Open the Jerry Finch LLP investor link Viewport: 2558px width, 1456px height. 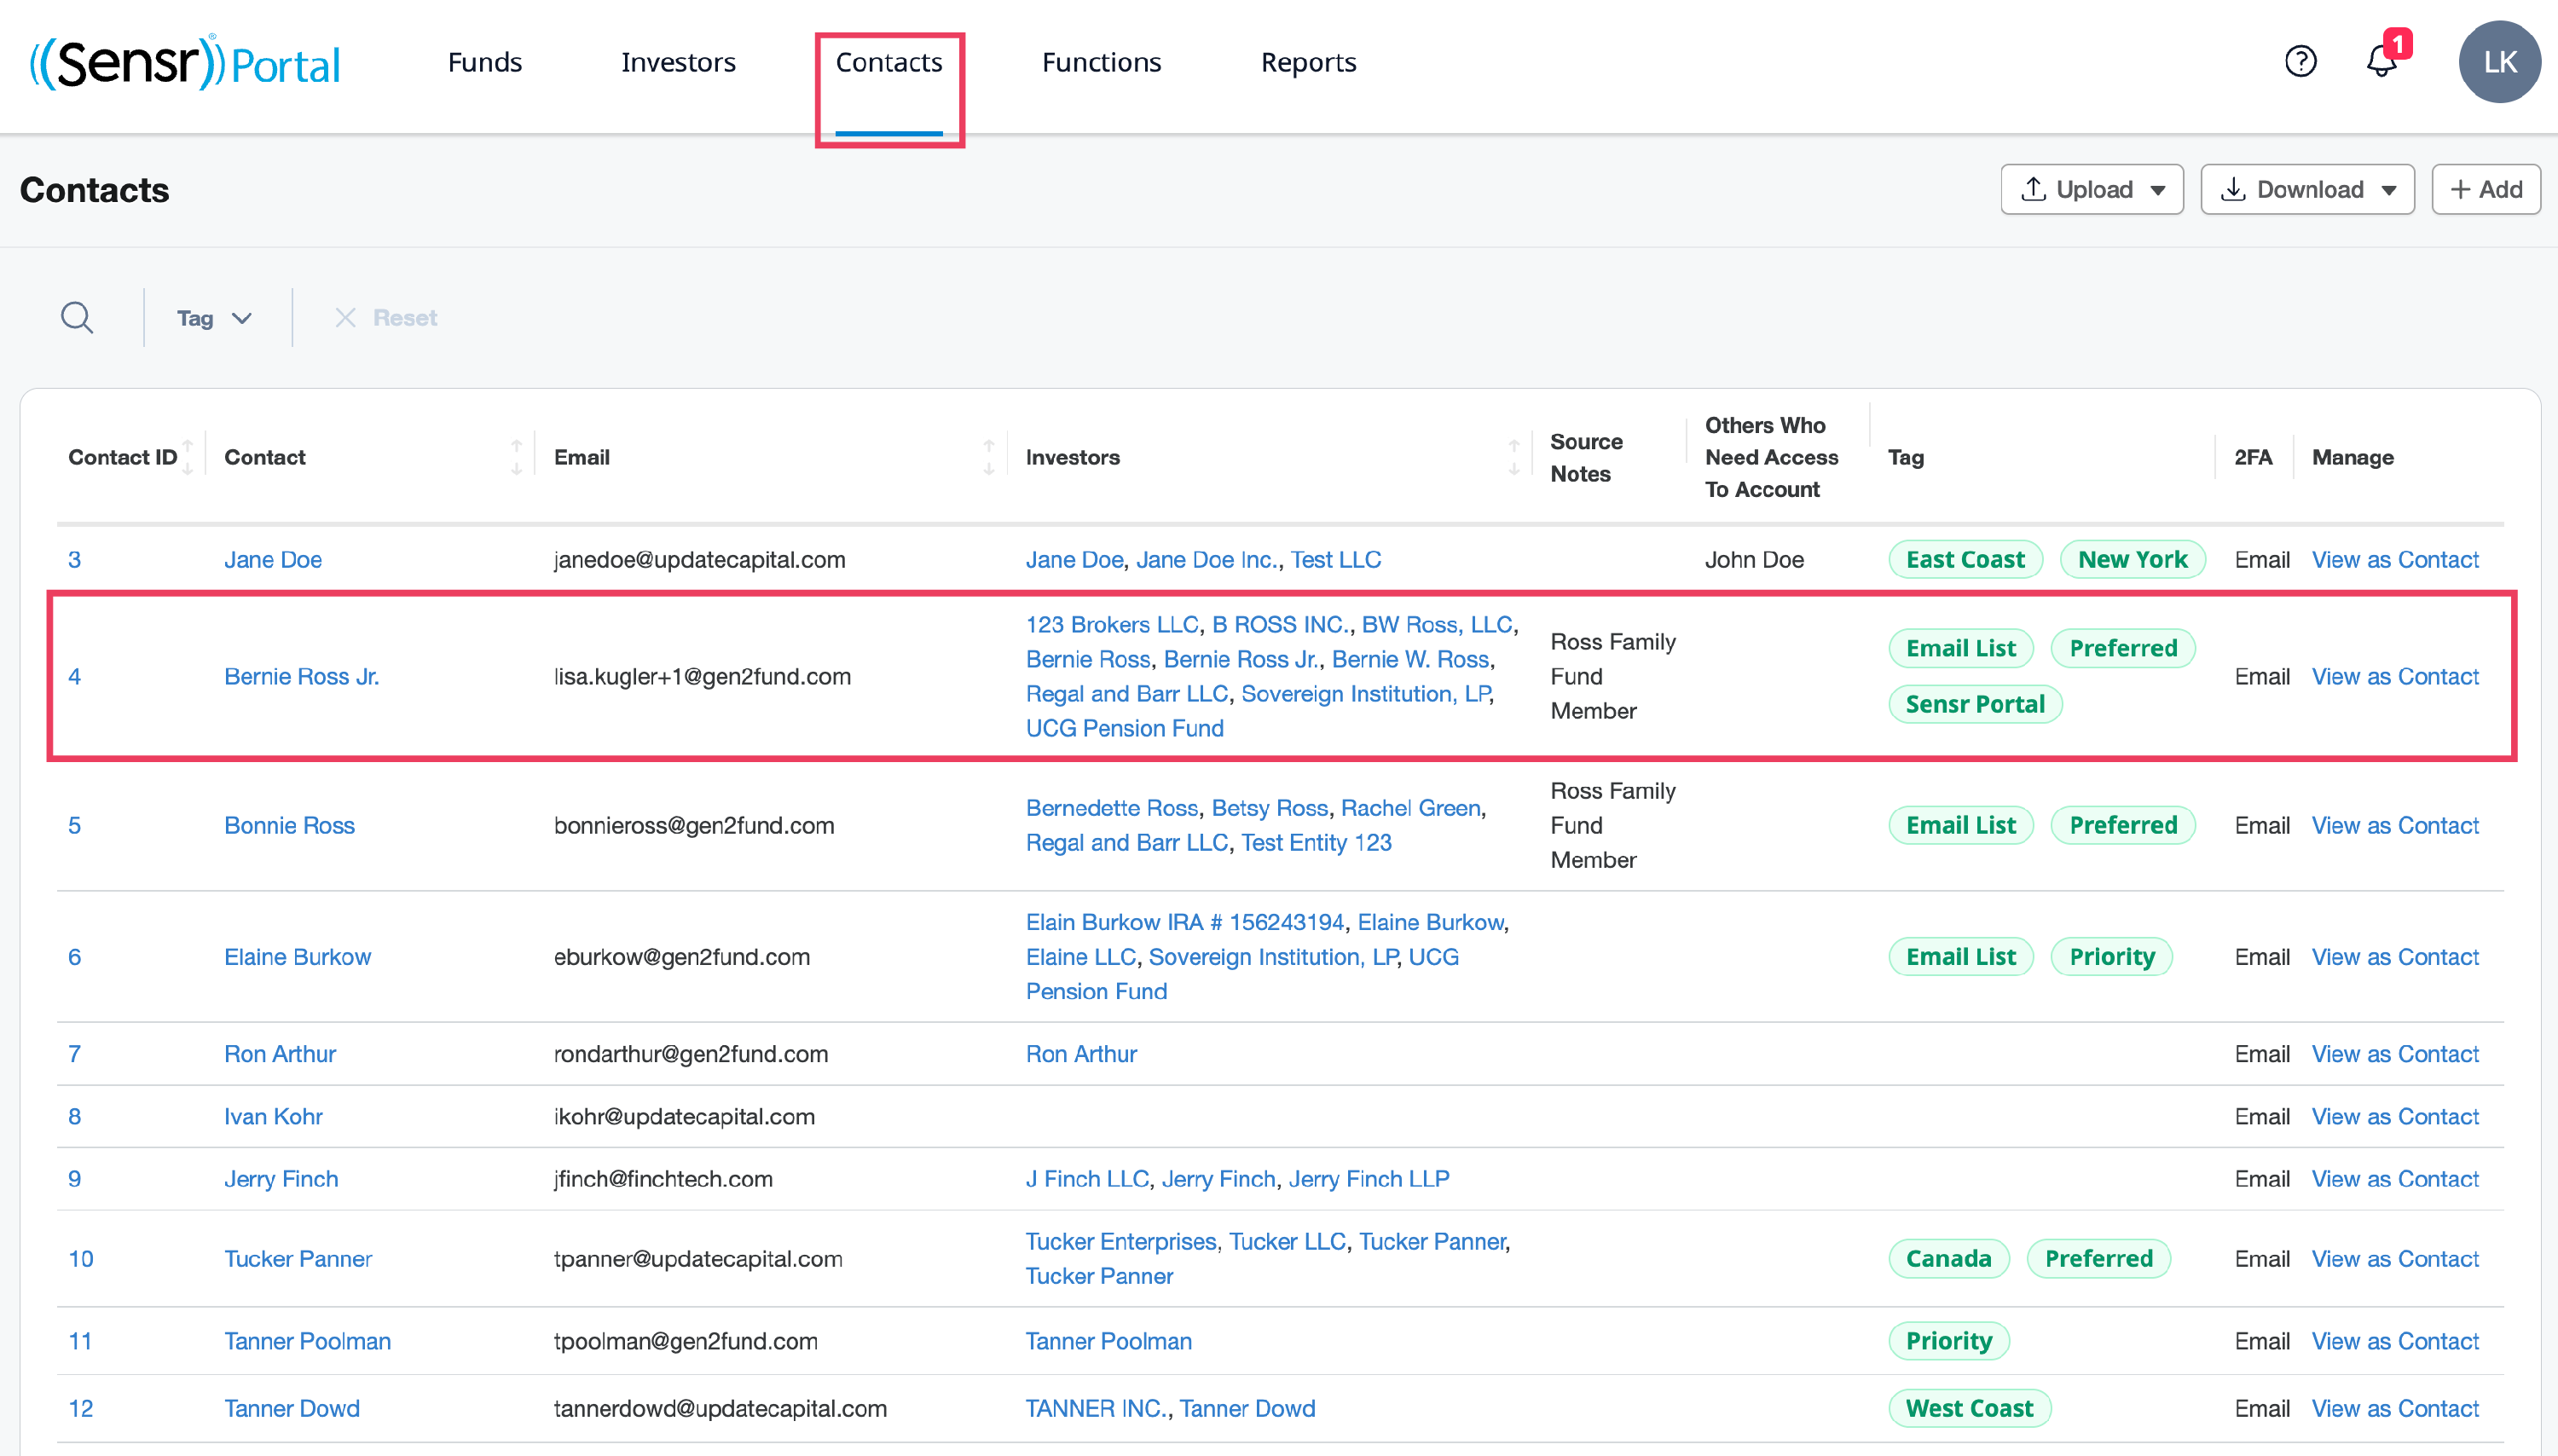click(1368, 1179)
